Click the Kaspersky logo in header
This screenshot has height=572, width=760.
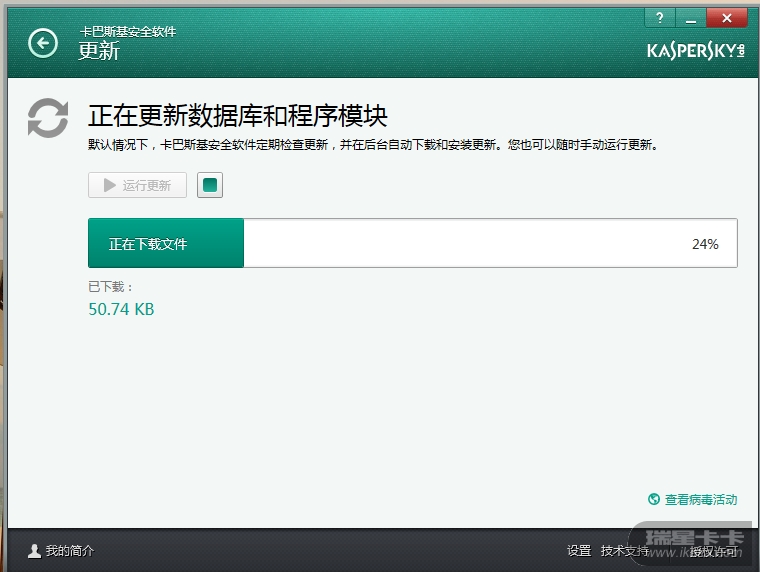point(696,50)
